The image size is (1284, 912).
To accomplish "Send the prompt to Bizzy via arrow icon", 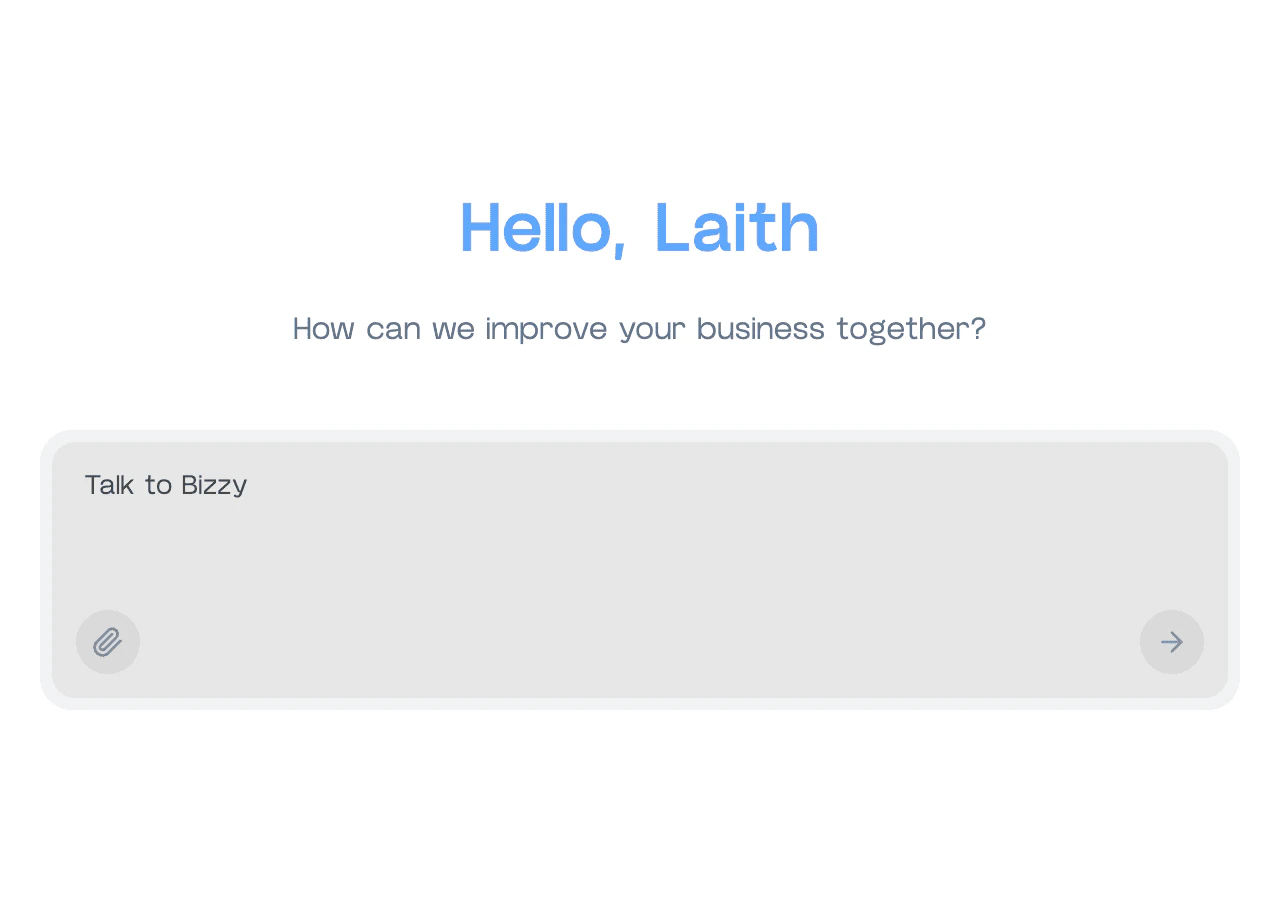I will 1171,642.
